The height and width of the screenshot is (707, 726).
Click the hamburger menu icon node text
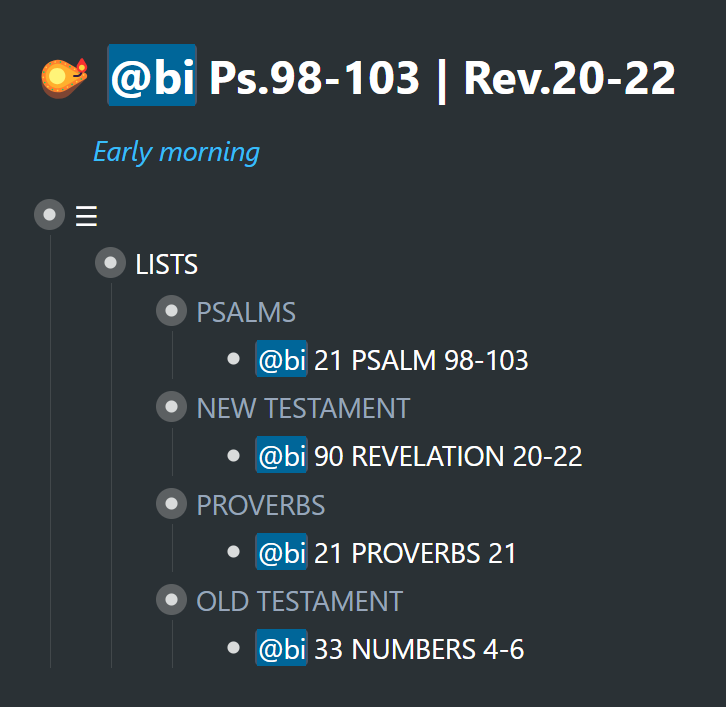pos(87,216)
